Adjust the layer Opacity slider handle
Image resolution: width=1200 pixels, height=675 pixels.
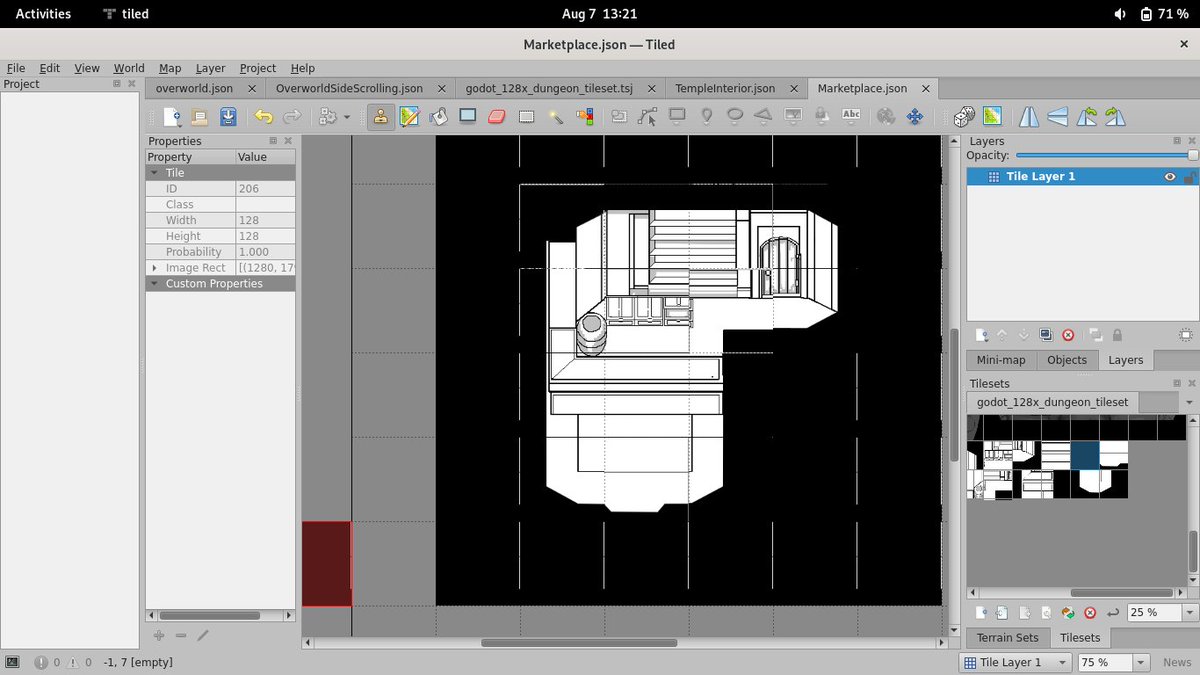click(1192, 156)
